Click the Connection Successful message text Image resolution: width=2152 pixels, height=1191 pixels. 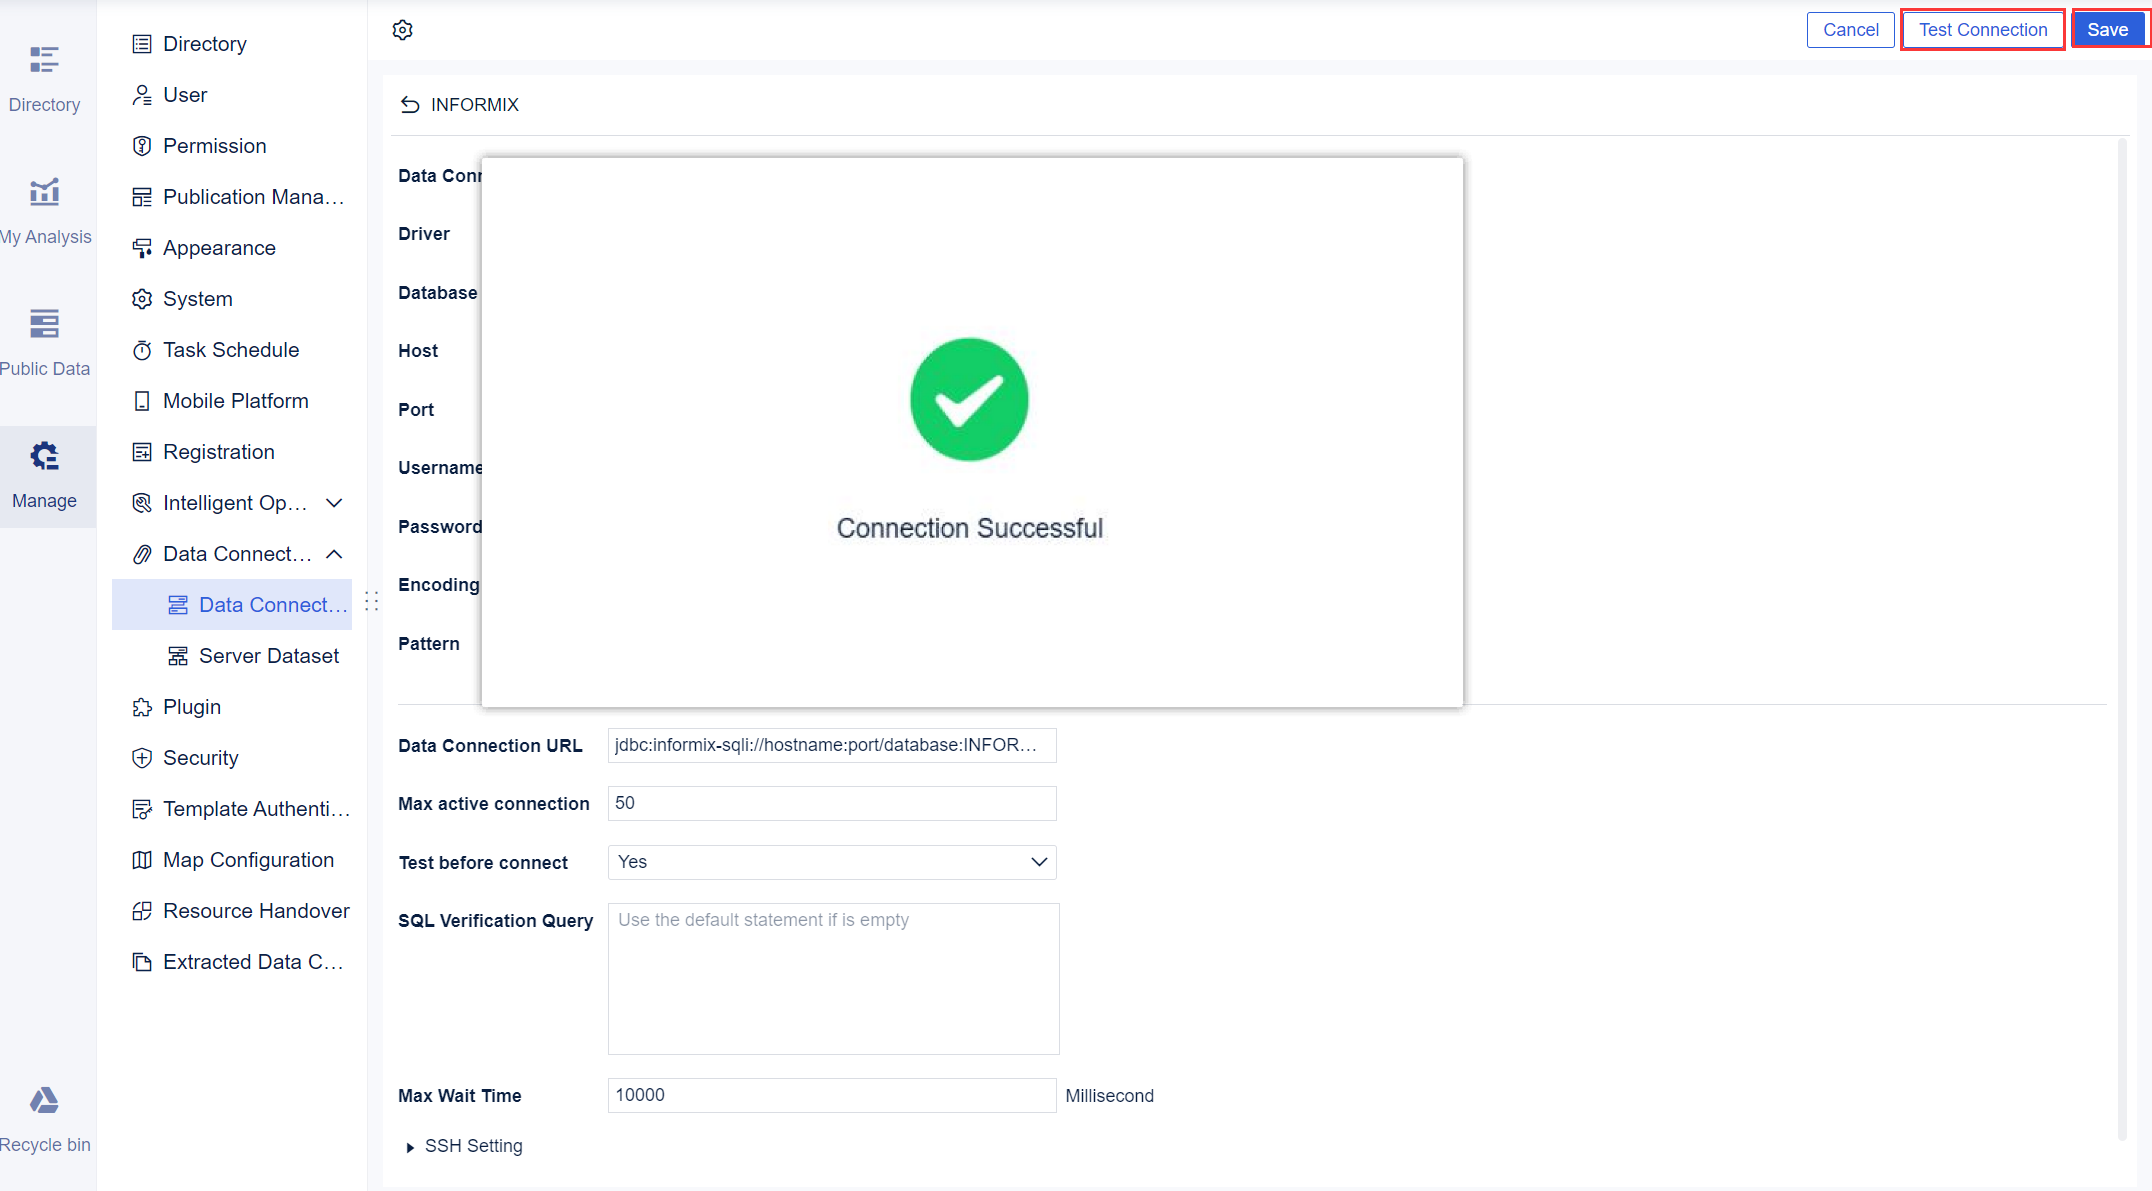tap(970, 528)
